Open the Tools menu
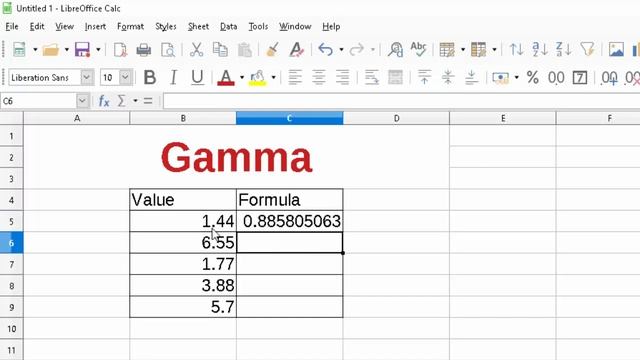The width and height of the screenshot is (640, 360). coord(258,27)
